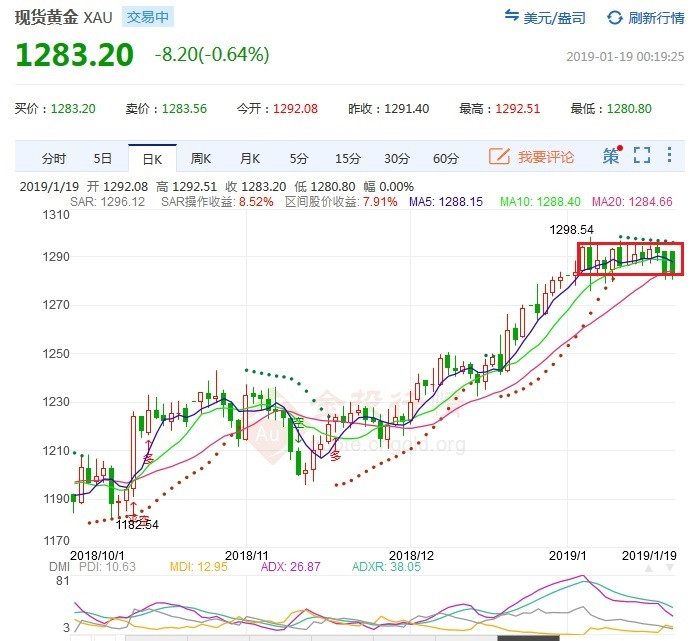694x641 pixels.
Task: Click the 我要评论 comment link
Action: [x=546, y=157]
